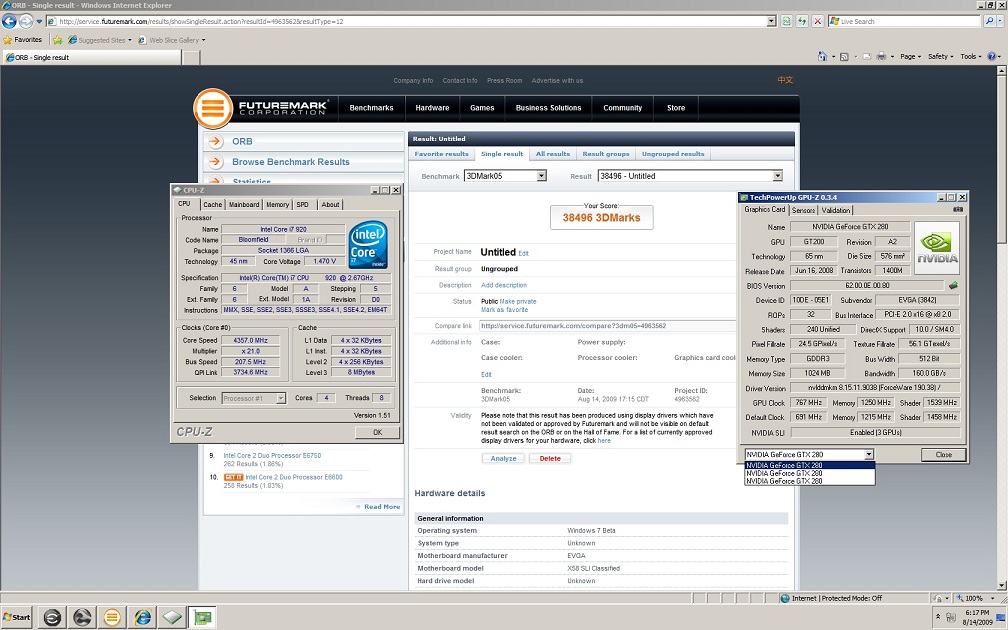The image size is (1008, 630).
Task: Click the orange Futuremark taskbar icon
Action: [x=112, y=618]
